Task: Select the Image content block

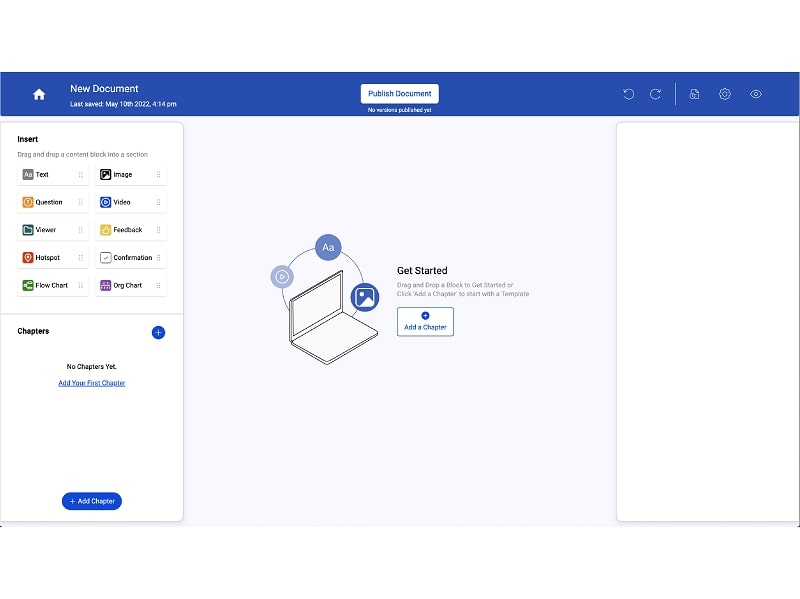Action: pos(131,174)
